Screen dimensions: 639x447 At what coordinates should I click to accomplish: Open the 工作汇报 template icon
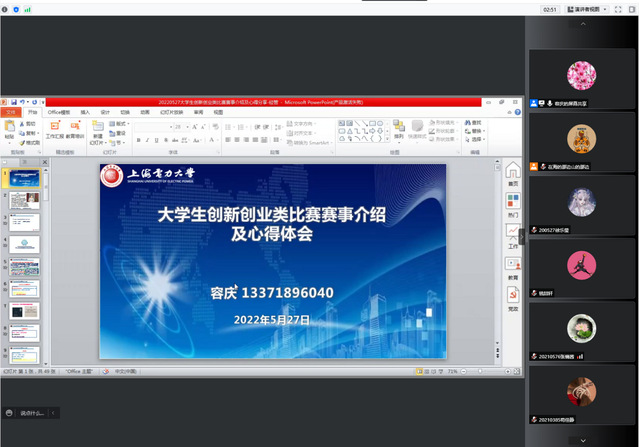(59, 130)
